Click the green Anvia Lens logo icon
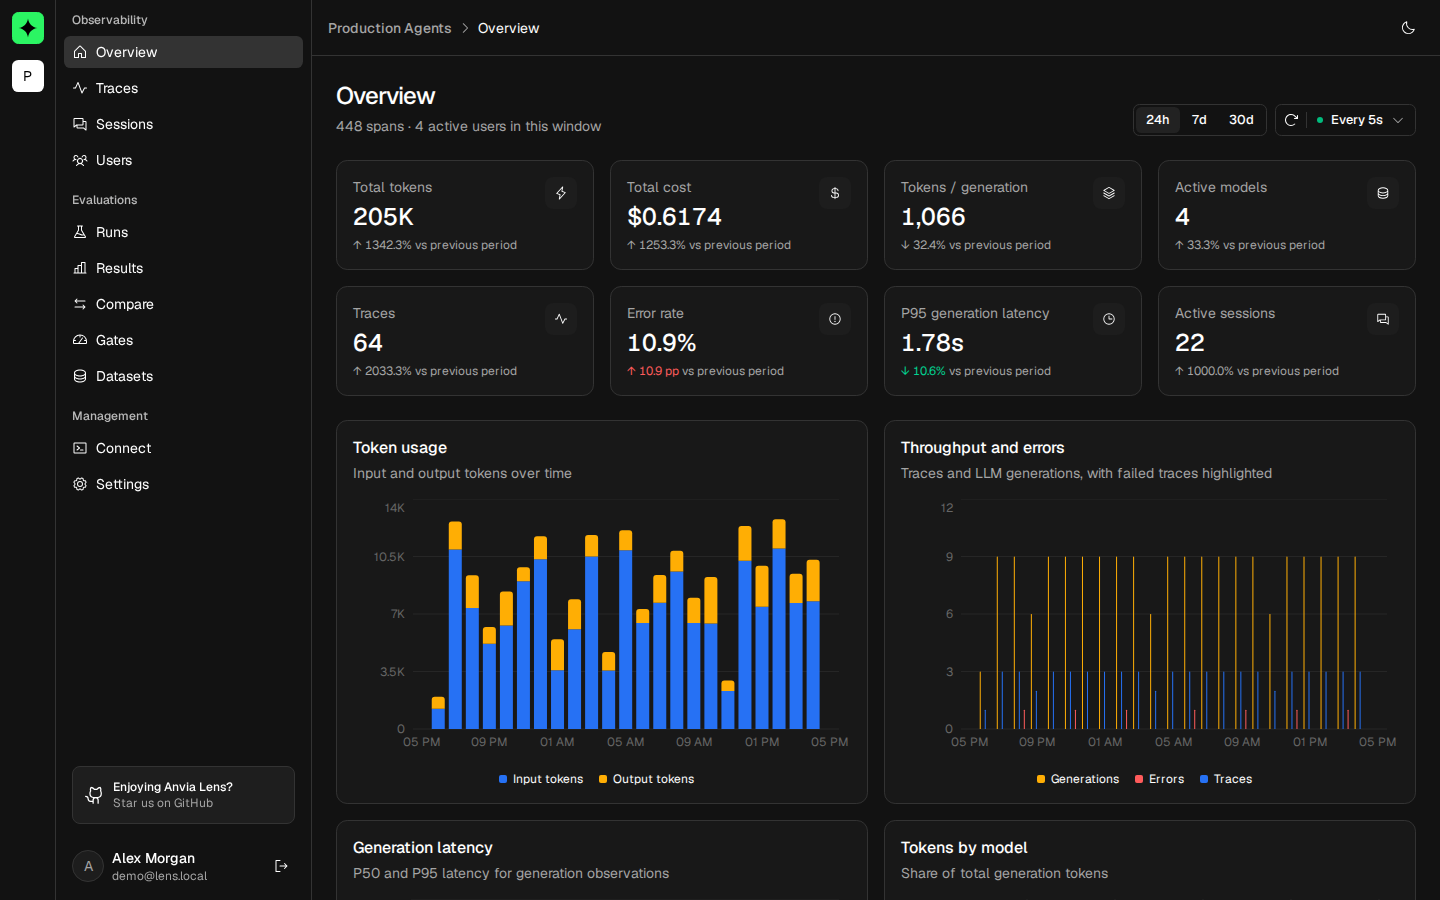This screenshot has height=900, width=1440. [x=28, y=28]
